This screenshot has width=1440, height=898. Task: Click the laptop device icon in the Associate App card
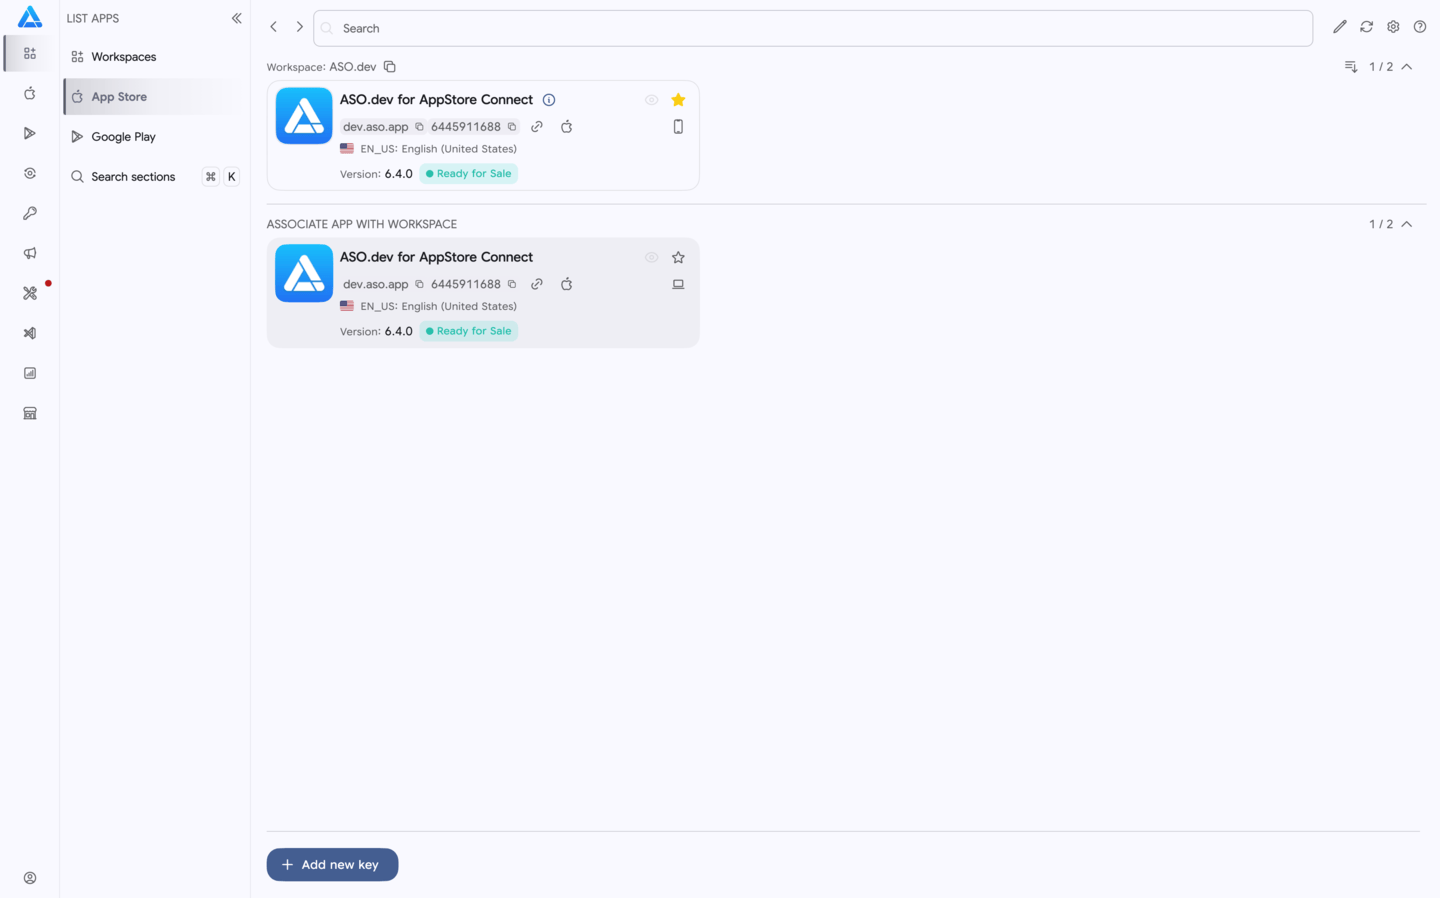[x=678, y=284]
